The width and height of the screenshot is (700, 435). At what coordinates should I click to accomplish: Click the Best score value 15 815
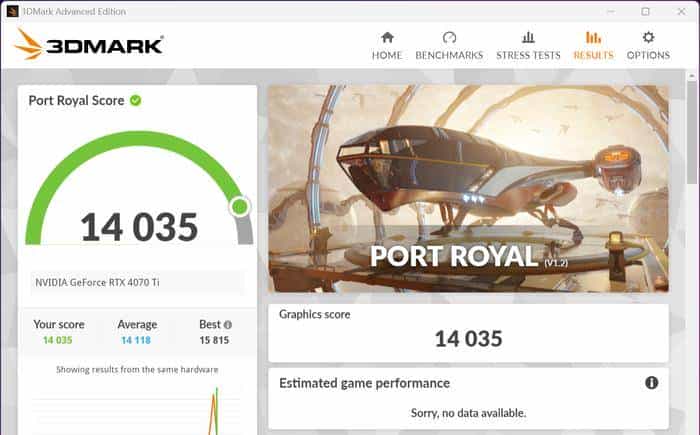coord(214,340)
